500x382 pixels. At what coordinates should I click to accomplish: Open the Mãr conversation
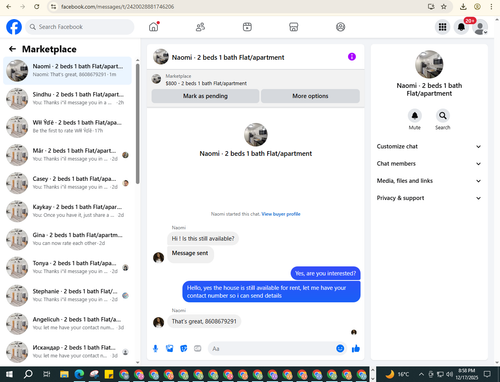(67, 155)
